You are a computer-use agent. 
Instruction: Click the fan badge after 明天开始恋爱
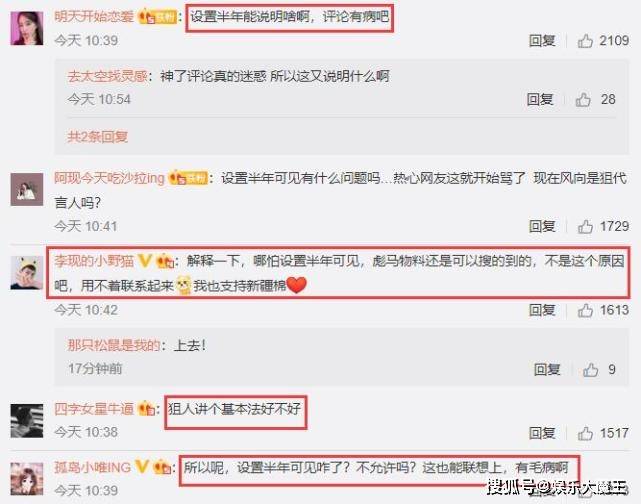click(157, 17)
